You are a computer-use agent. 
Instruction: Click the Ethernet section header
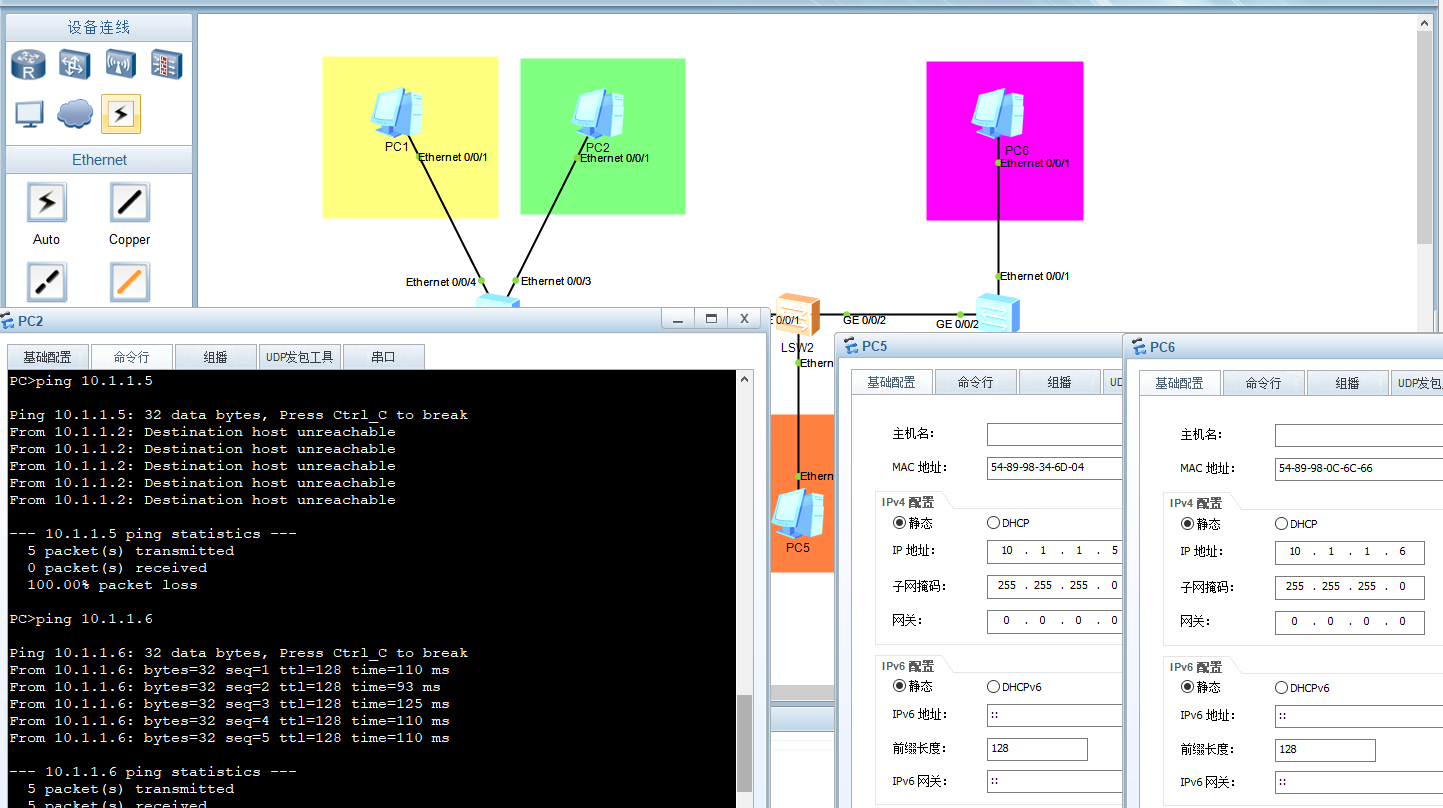pos(99,160)
